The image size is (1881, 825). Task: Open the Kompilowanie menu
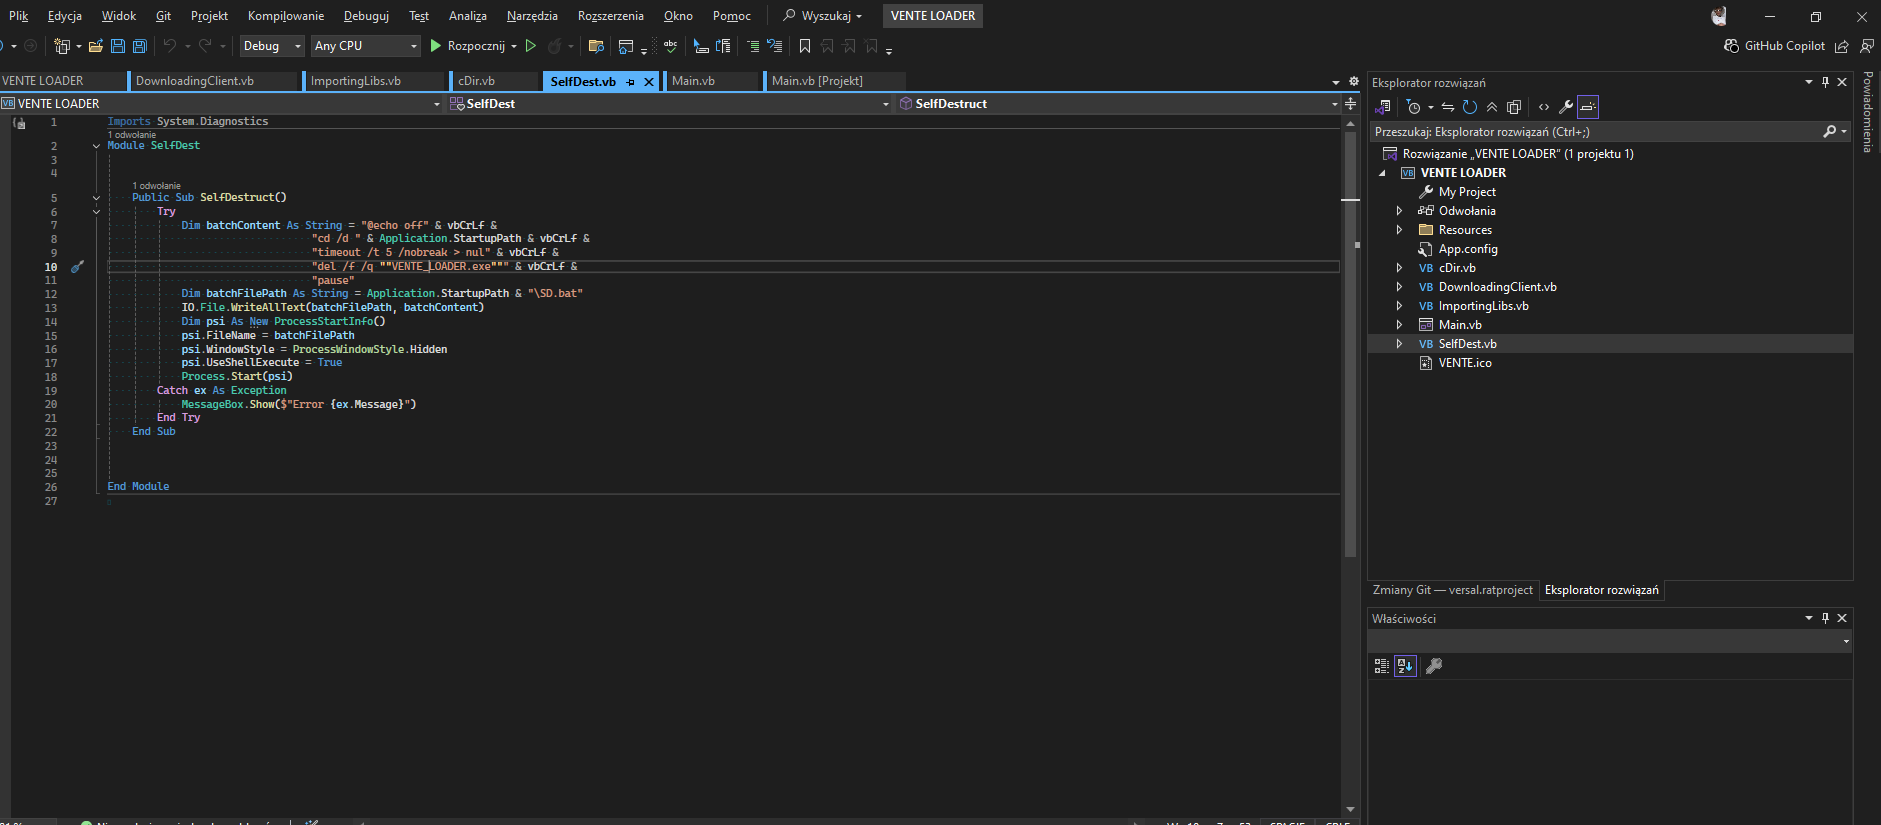pos(286,16)
